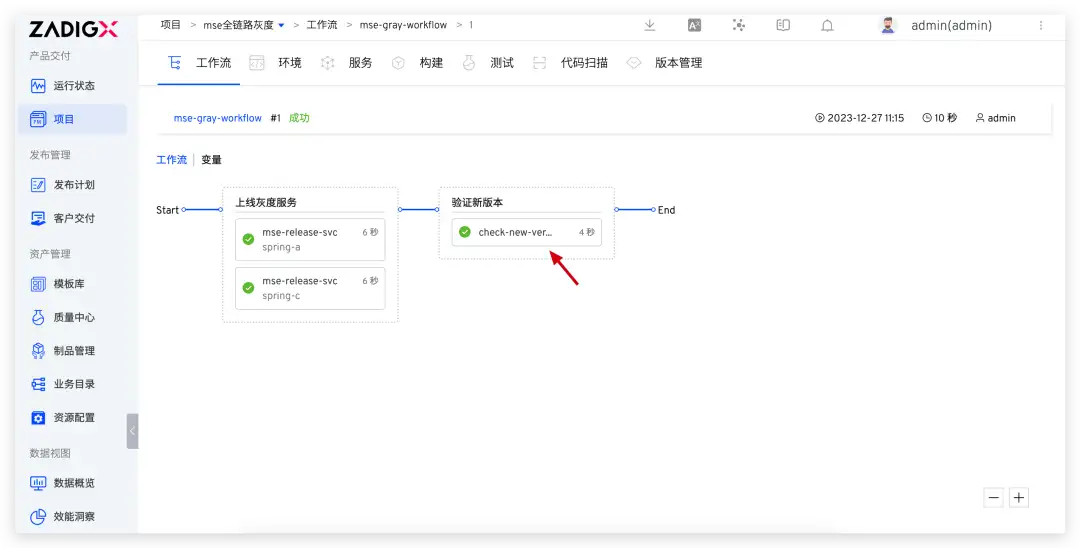Click the 制品管理 icon

[x=39, y=350]
